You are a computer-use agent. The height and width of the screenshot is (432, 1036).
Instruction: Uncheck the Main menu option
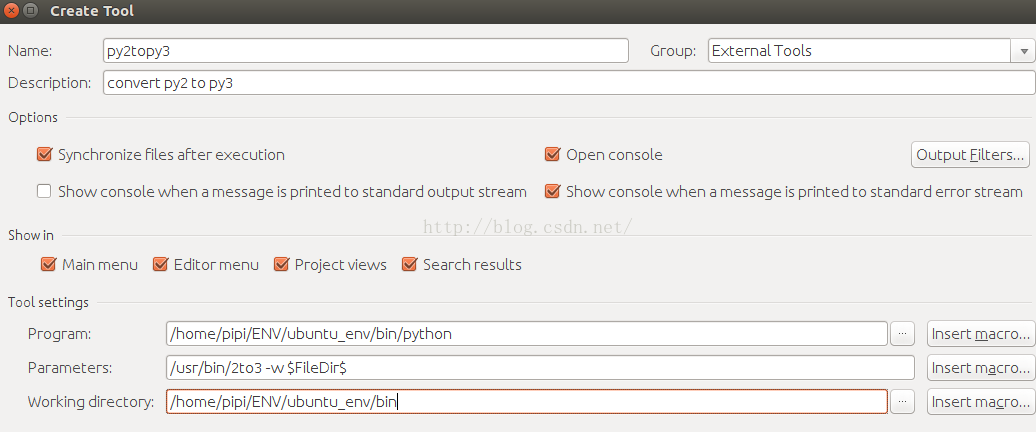[x=48, y=265]
